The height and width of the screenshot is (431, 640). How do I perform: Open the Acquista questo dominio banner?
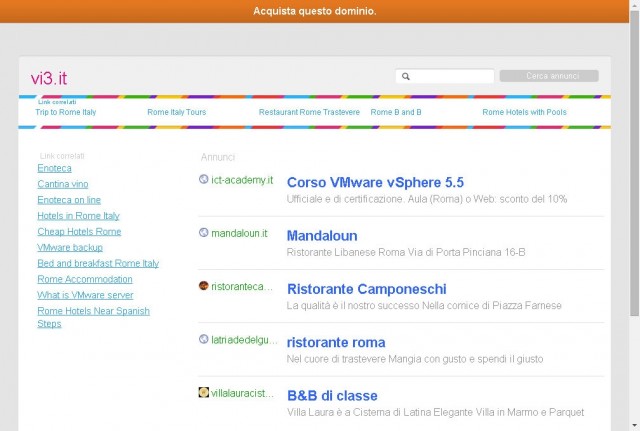pos(314,11)
